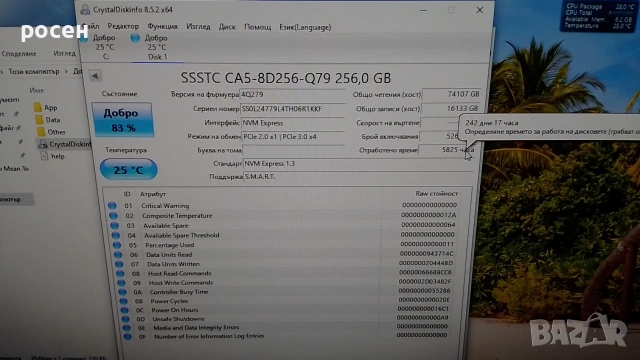Select the Percentage Used attribute text

click(x=169, y=245)
